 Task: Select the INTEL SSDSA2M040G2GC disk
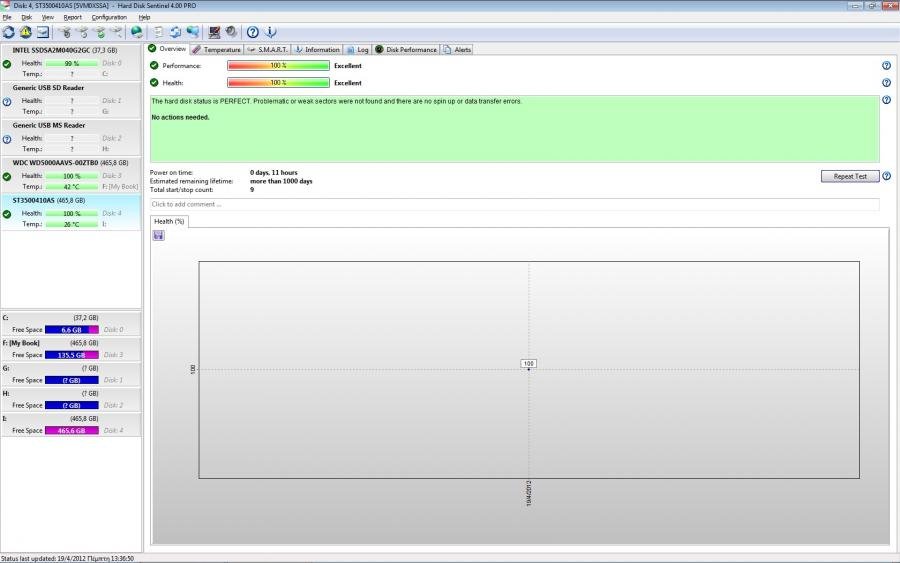coord(64,49)
